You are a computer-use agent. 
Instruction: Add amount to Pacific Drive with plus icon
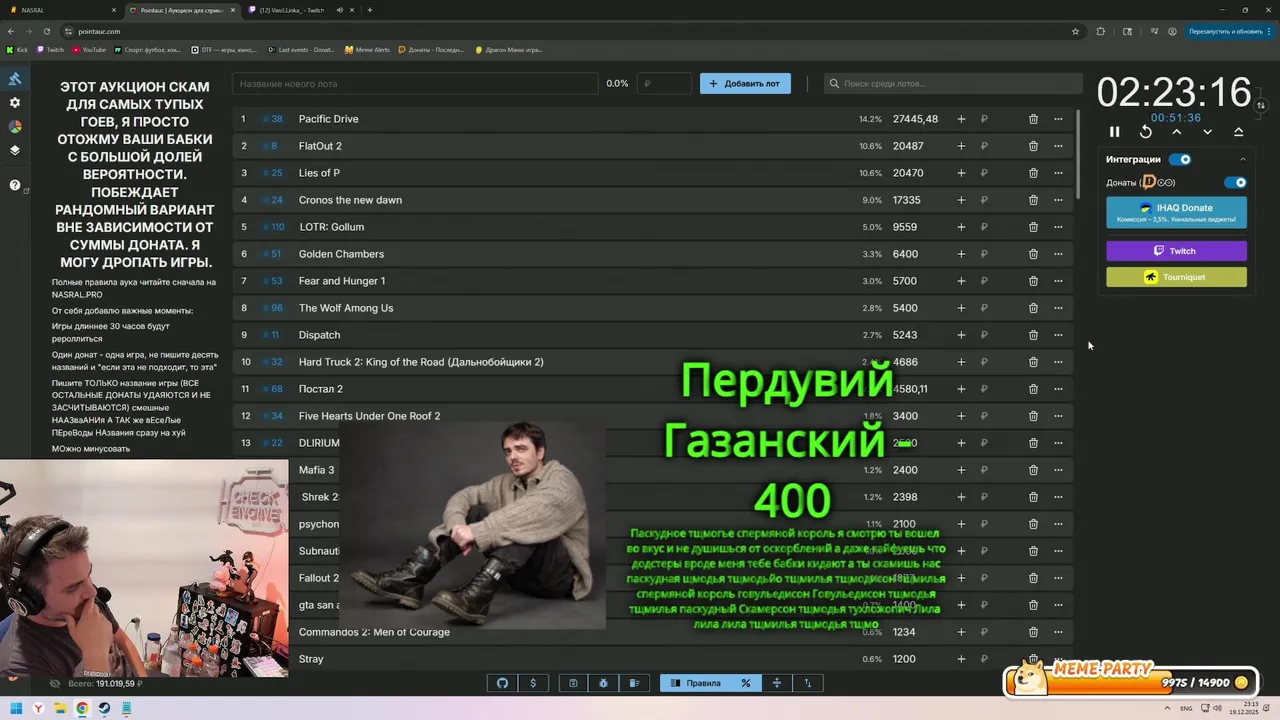coord(961,119)
